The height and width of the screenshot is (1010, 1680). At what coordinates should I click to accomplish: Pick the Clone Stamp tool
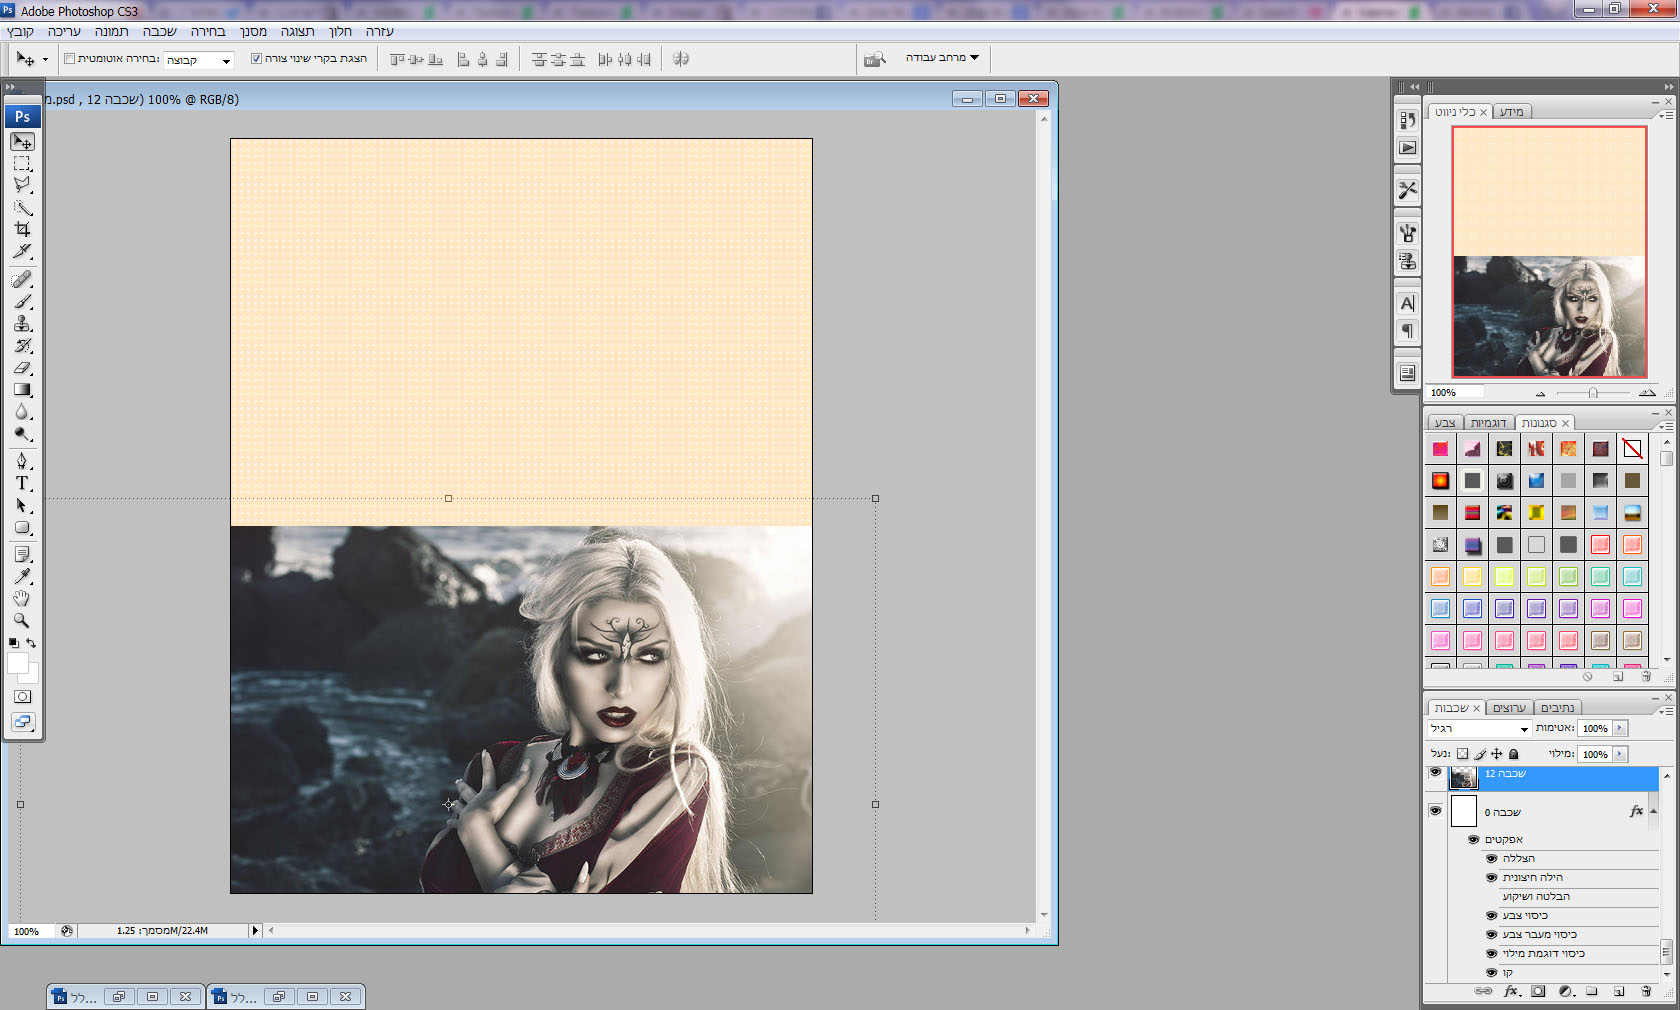(x=22, y=324)
